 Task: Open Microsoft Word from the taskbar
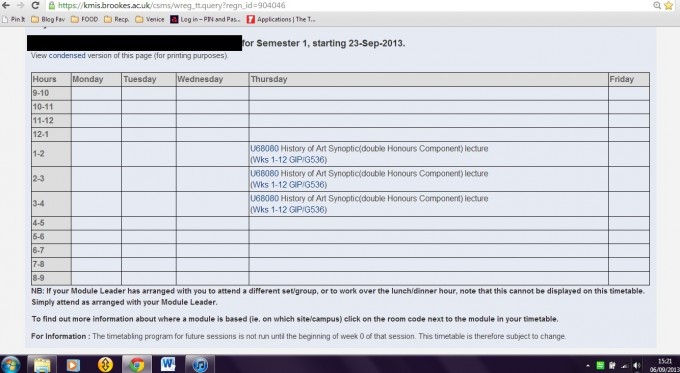pos(168,364)
